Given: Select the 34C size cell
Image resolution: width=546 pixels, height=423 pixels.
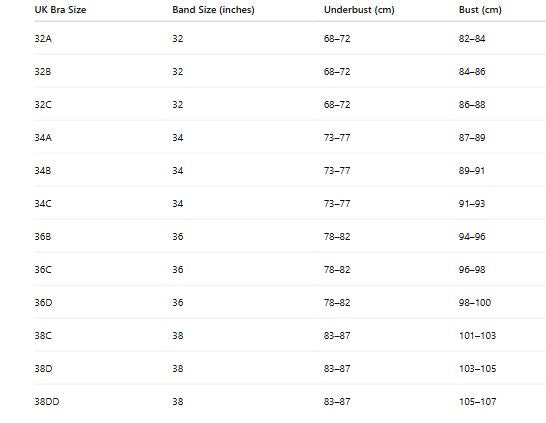Looking at the screenshot, I should (x=43, y=204).
